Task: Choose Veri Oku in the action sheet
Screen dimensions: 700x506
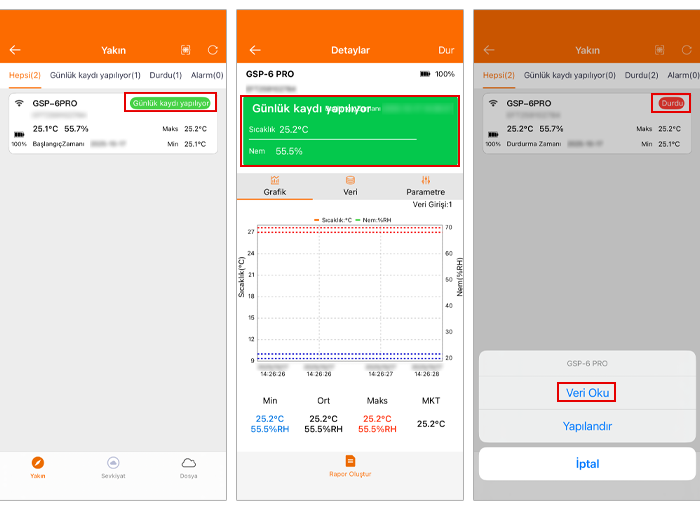Action: (x=587, y=392)
